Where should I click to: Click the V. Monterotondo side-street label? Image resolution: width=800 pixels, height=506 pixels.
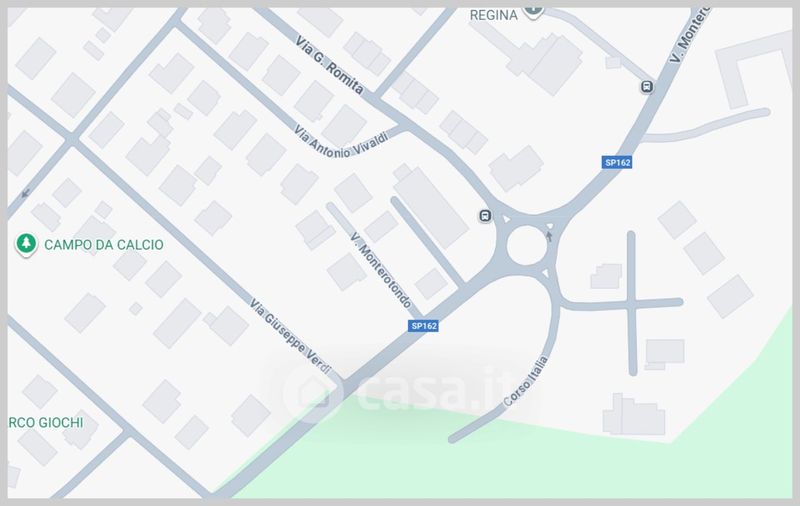click(x=381, y=270)
